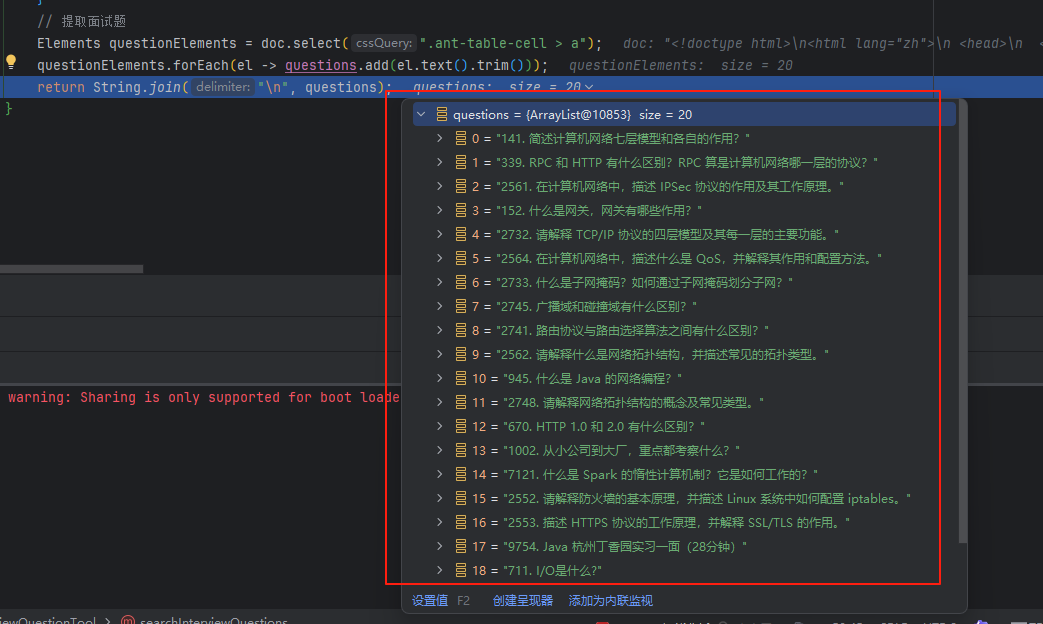The height and width of the screenshot is (624, 1043).
Task: Click the object icon of entry 6
Action: (x=460, y=282)
